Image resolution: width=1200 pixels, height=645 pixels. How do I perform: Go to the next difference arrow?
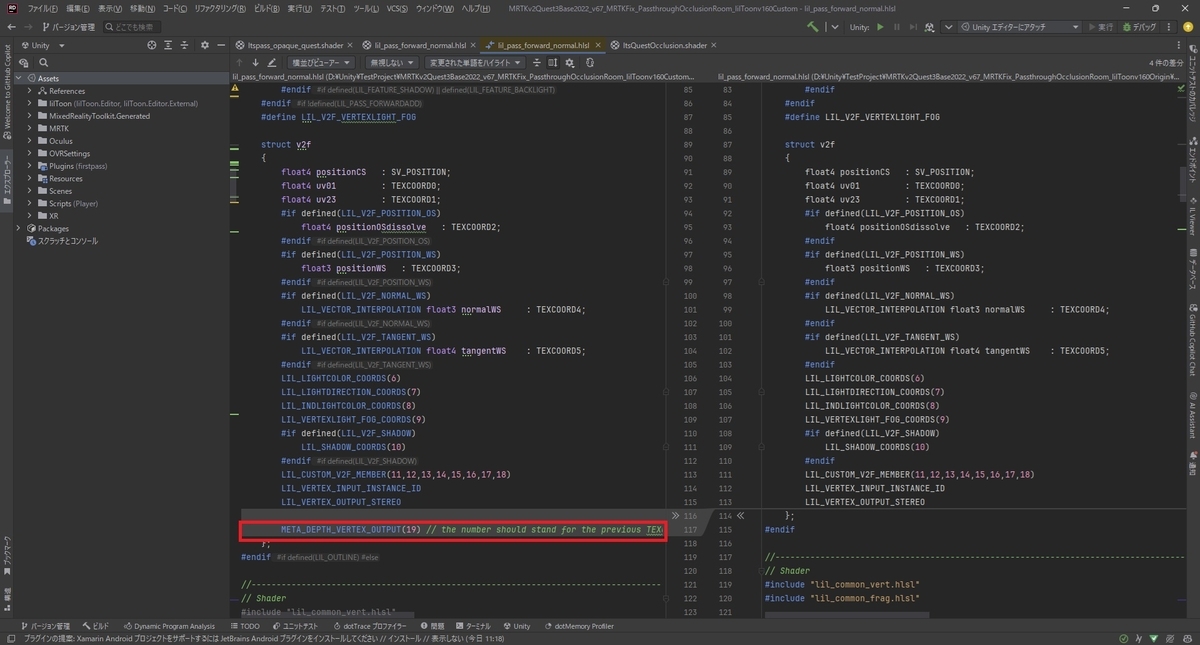click(255, 62)
